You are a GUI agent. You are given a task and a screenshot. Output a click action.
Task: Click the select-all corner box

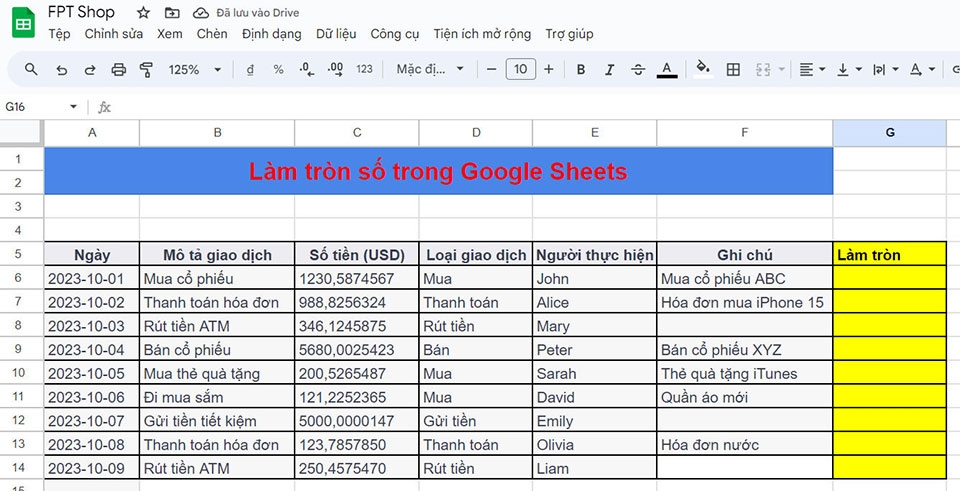click(21, 132)
